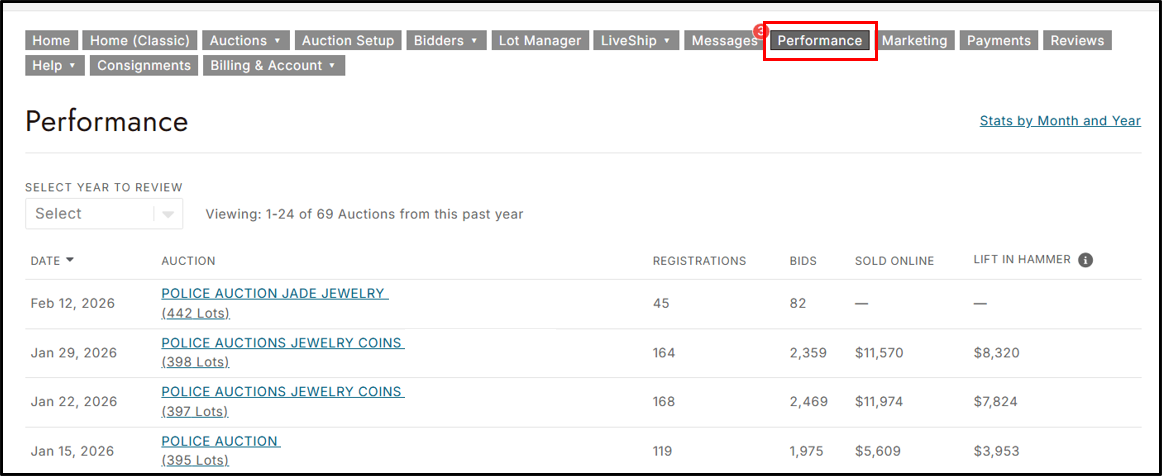
Task: Open the Home menu item
Action: [x=51, y=41]
